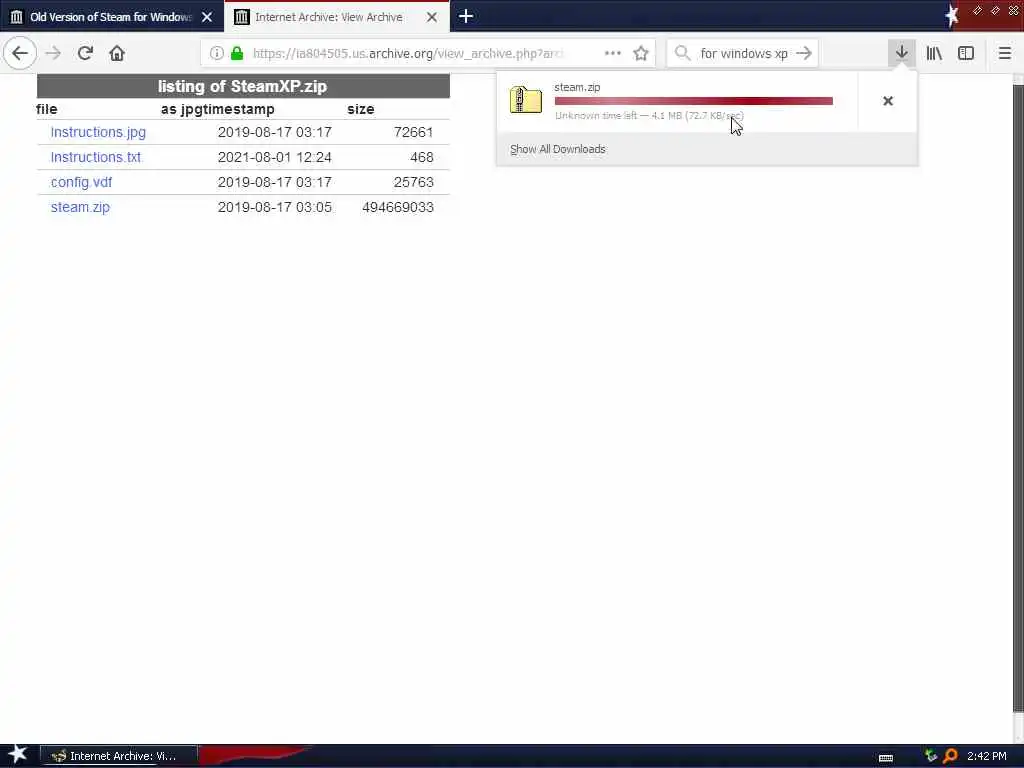Select Internet Archive taskbar window button

pyautogui.click(x=120, y=756)
